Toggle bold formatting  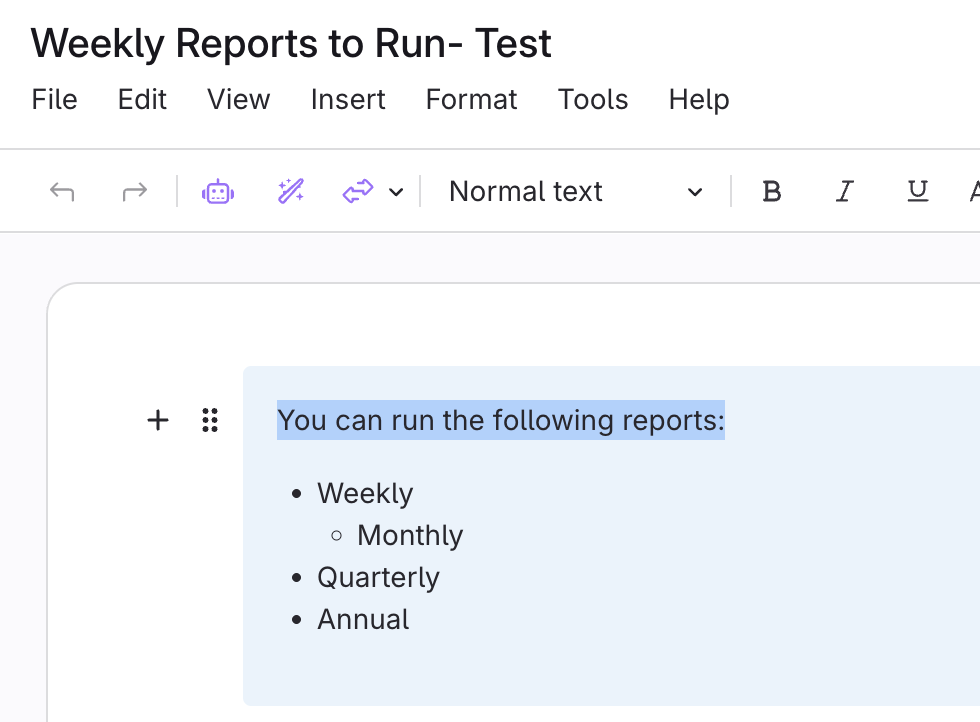[x=771, y=191]
